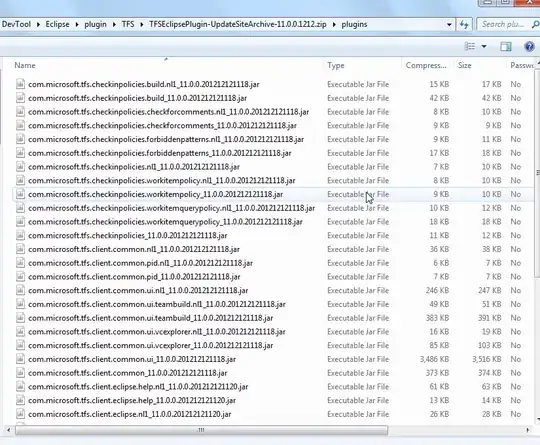This screenshot has width=540, height=445.
Task: Click the icon of client.common.pid.nl1 jar
Action: coord(20,263)
